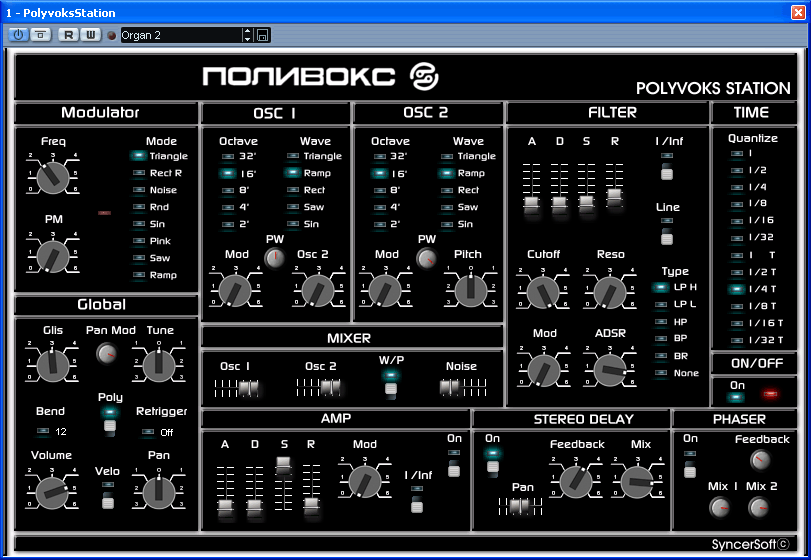
Task: Click the Pan Mod small knob
Action: pos(107,353)
